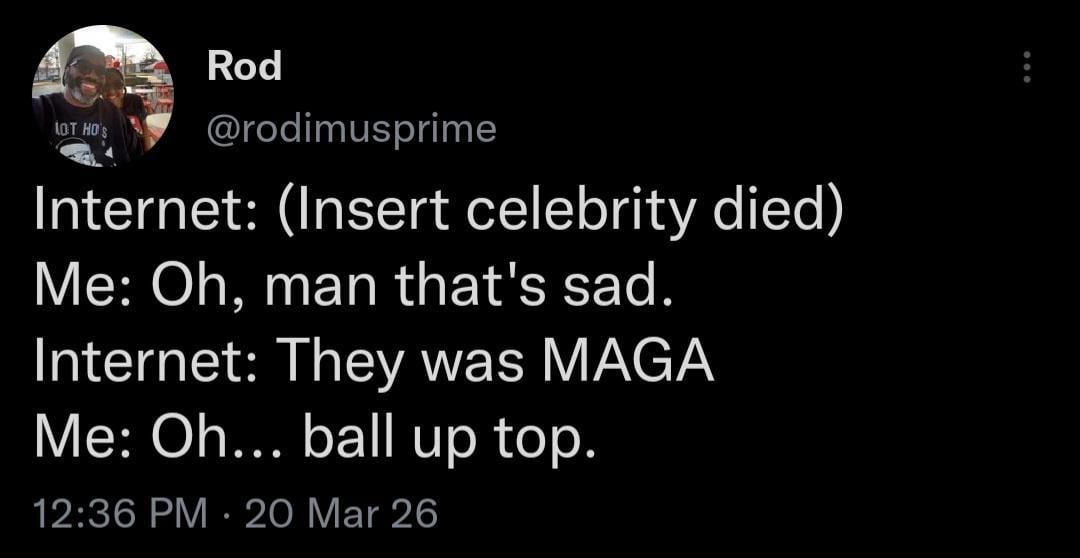The height and width of the screenshot is (558, 1080).
Task: Click Rod's circular profile picture
Action: (103, 96)
